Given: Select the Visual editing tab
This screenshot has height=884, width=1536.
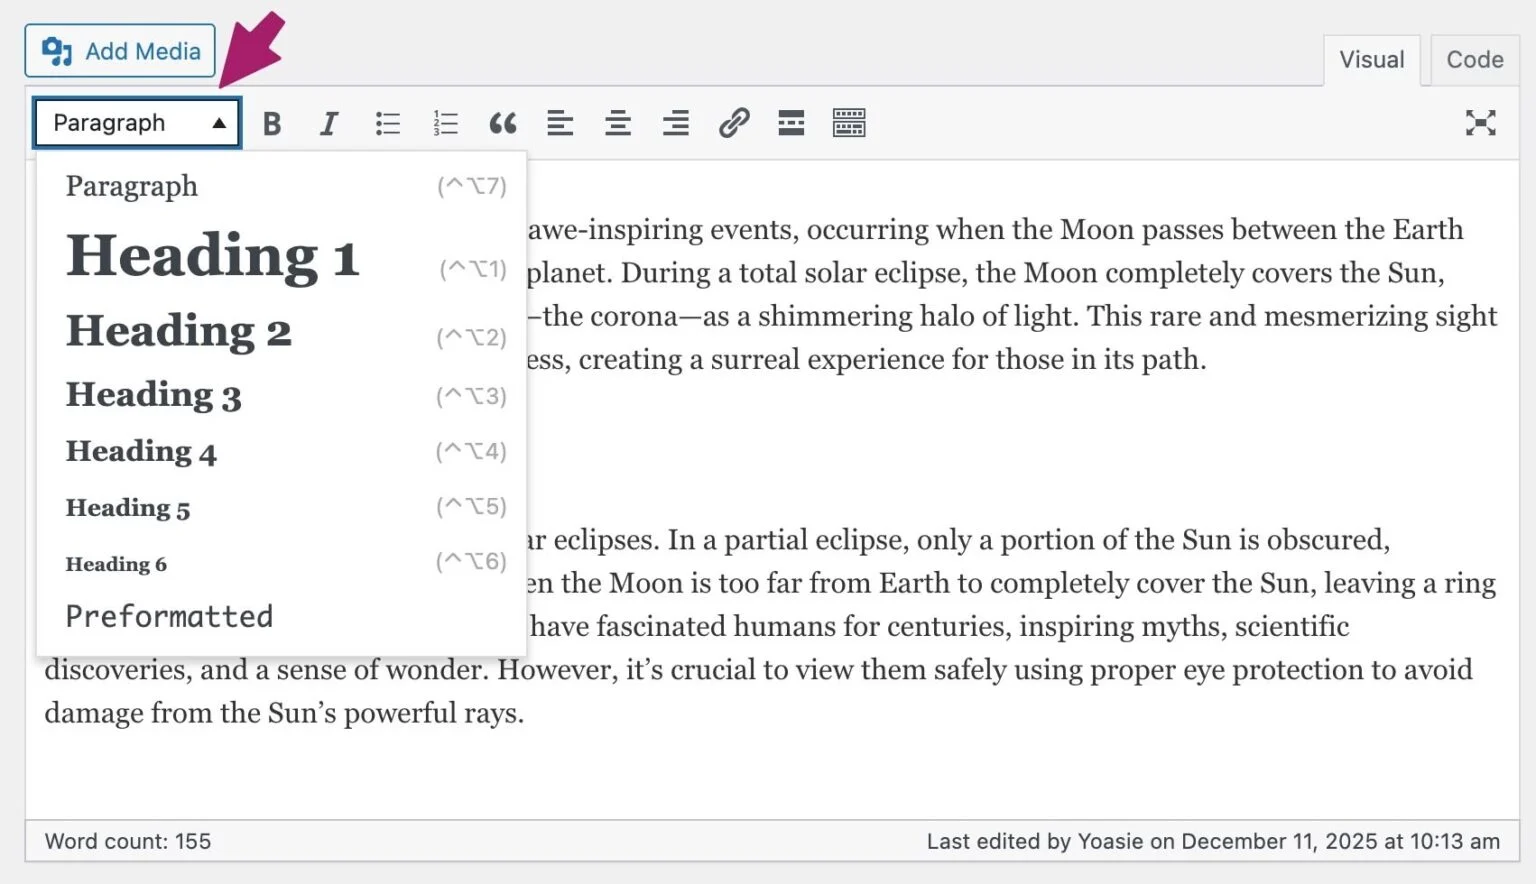Looking at the screenshot, I should coord(1371,59).
